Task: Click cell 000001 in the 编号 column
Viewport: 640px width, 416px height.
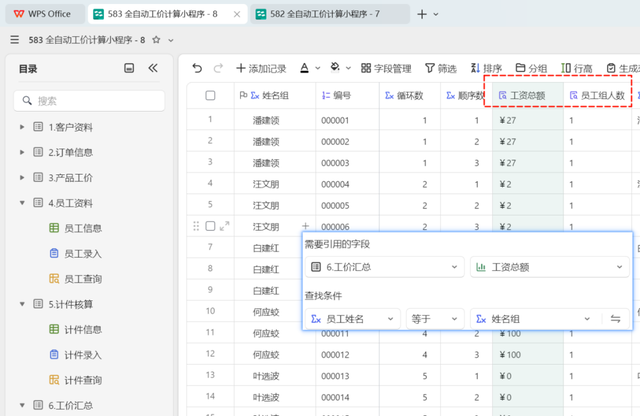Action: pyautogui.click(x=347, y=120)
